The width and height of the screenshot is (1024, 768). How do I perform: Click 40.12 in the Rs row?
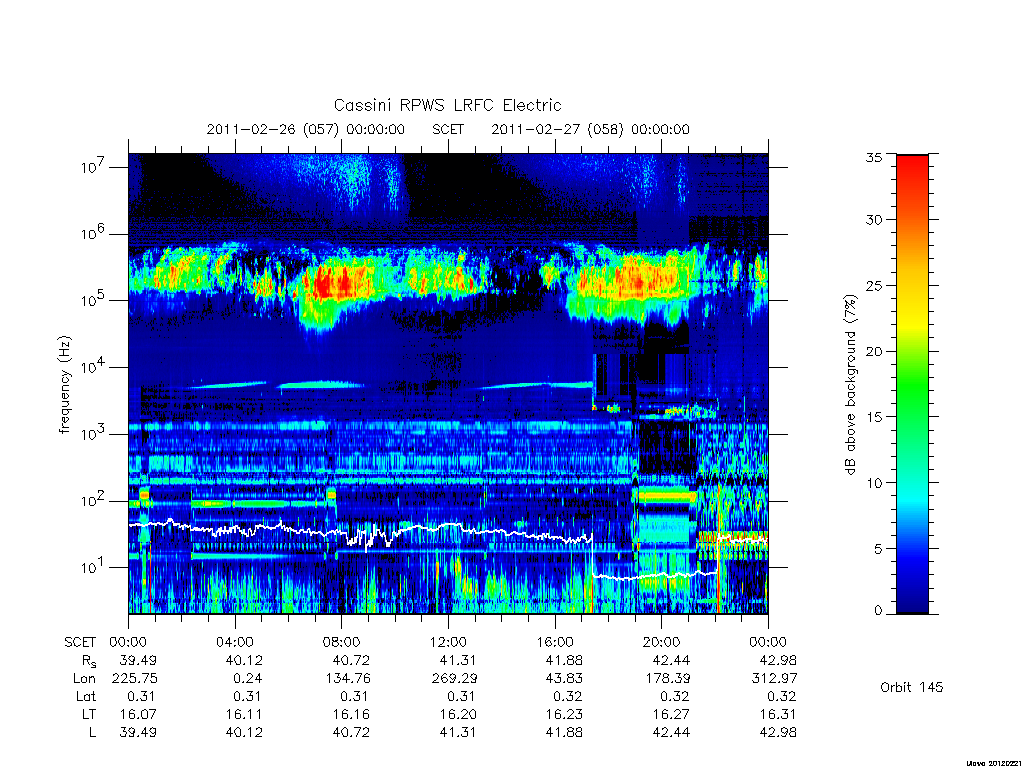click(x=244, y=661)
